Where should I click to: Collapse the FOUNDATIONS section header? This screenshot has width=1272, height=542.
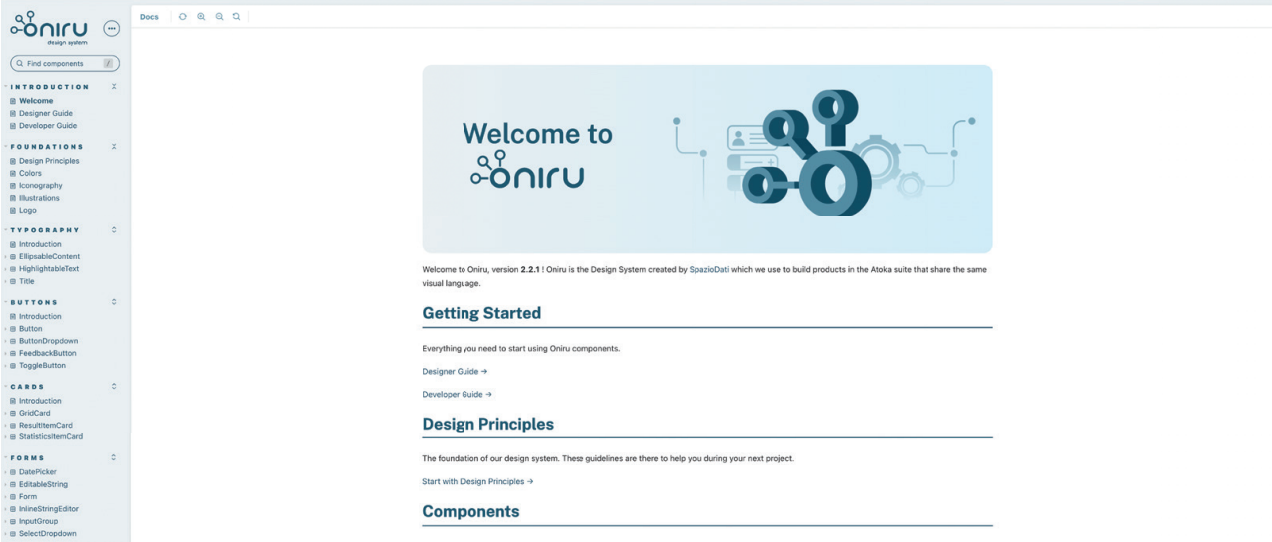coord(45,147)
